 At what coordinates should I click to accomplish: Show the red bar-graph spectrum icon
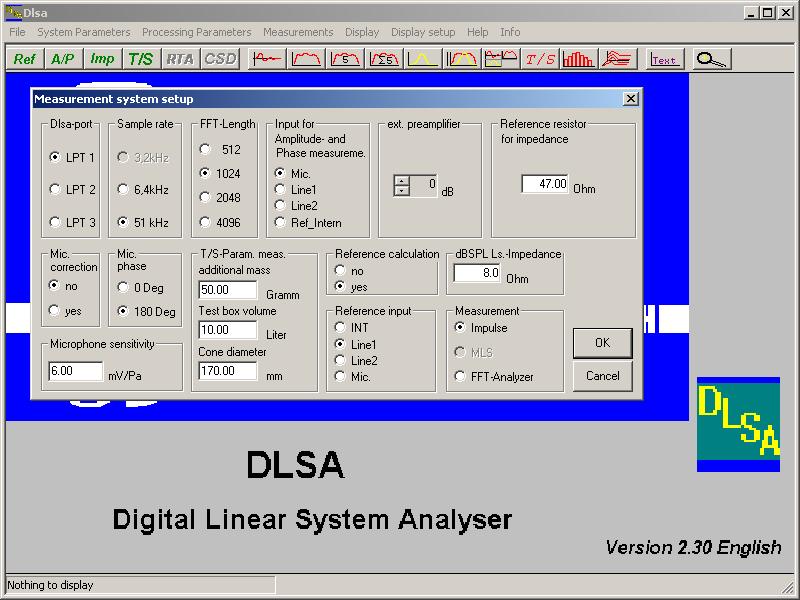579,59
